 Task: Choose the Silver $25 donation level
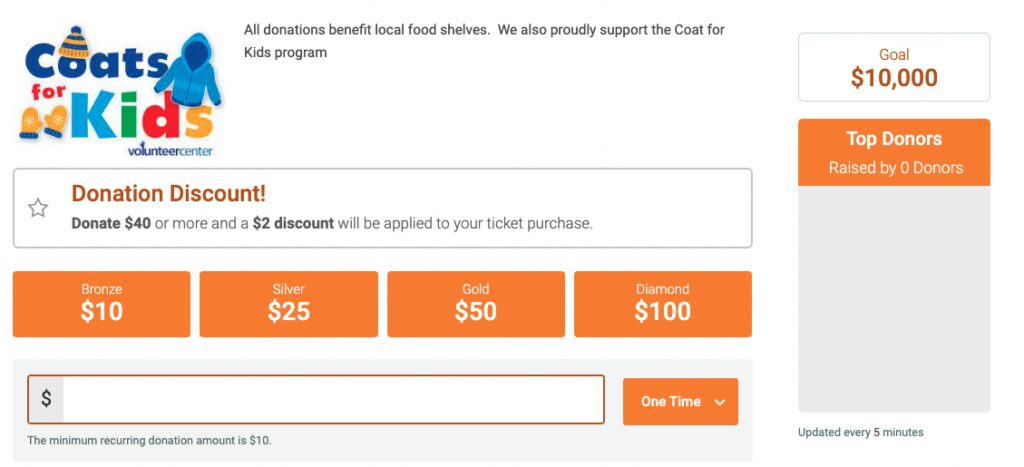pos(289,304)
